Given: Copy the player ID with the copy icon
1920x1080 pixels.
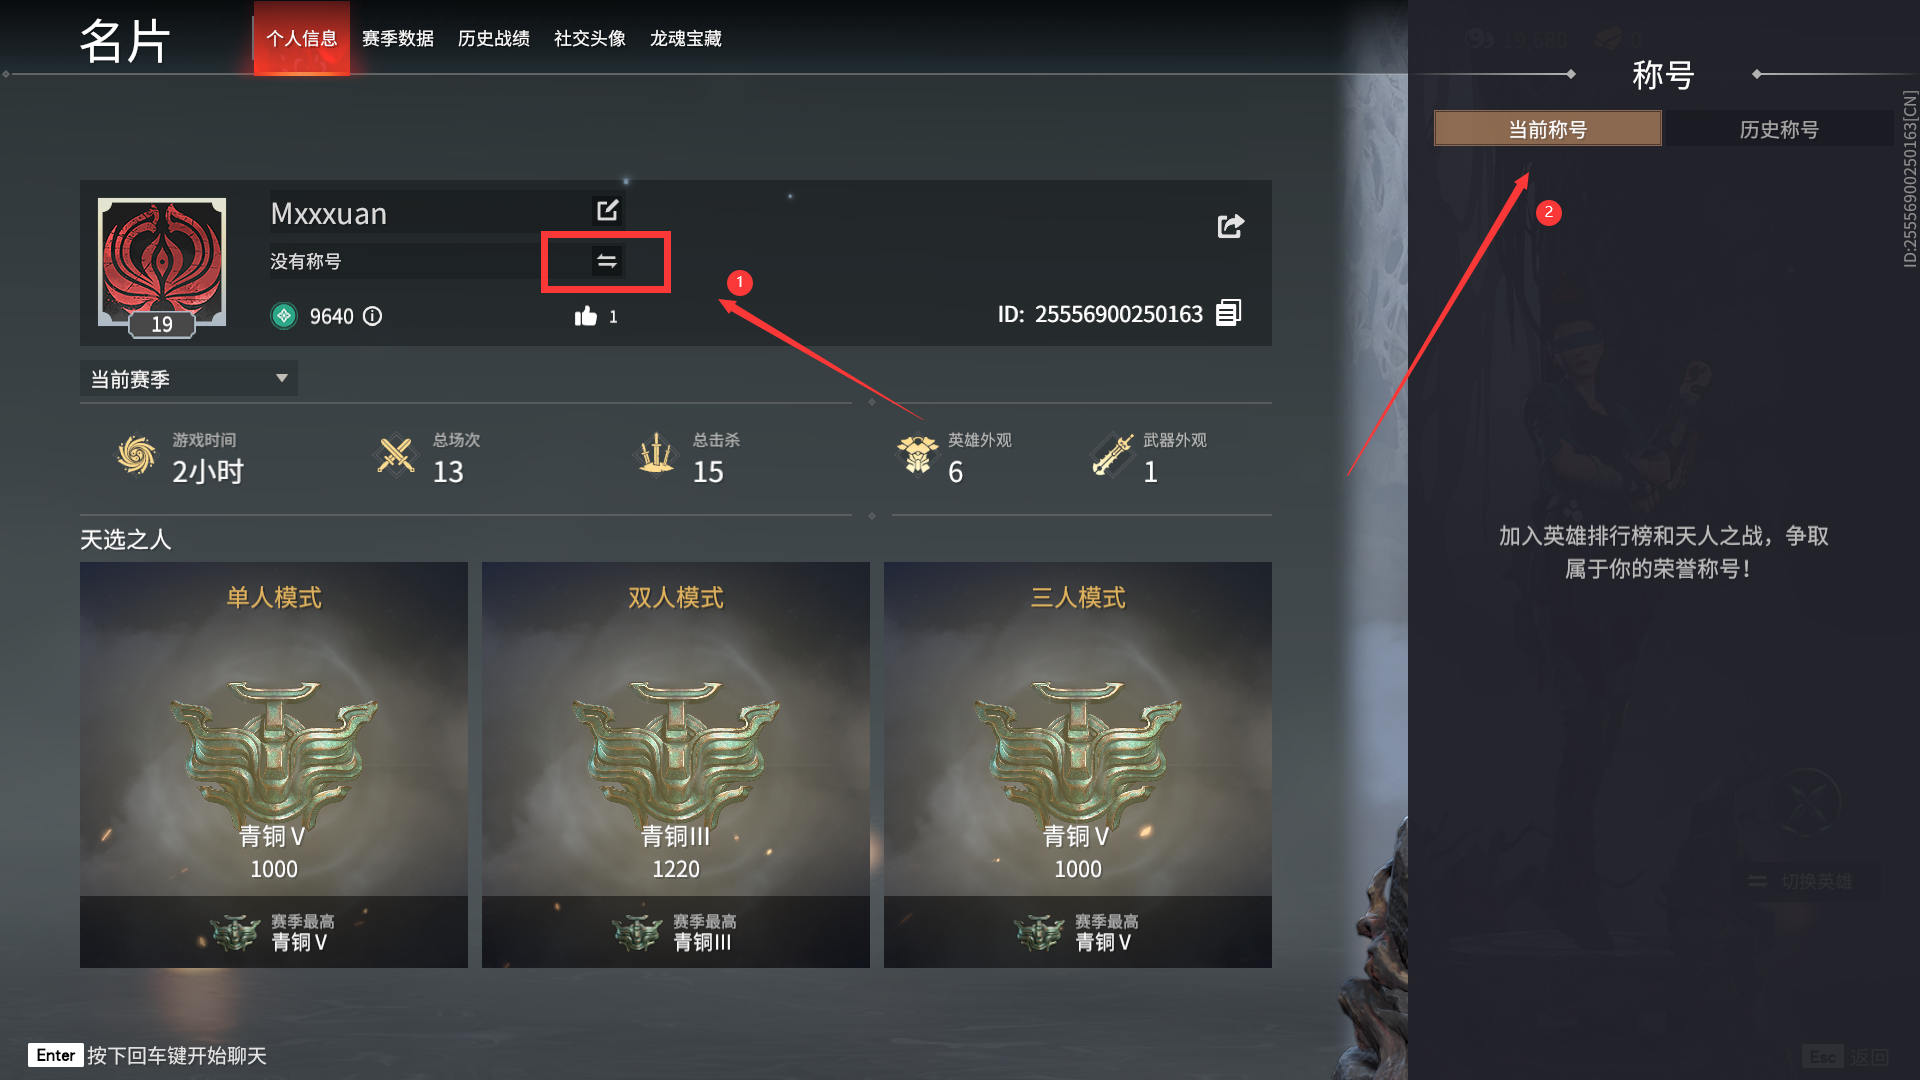Looking at the screenshot, I should [x=1228, y=313].
